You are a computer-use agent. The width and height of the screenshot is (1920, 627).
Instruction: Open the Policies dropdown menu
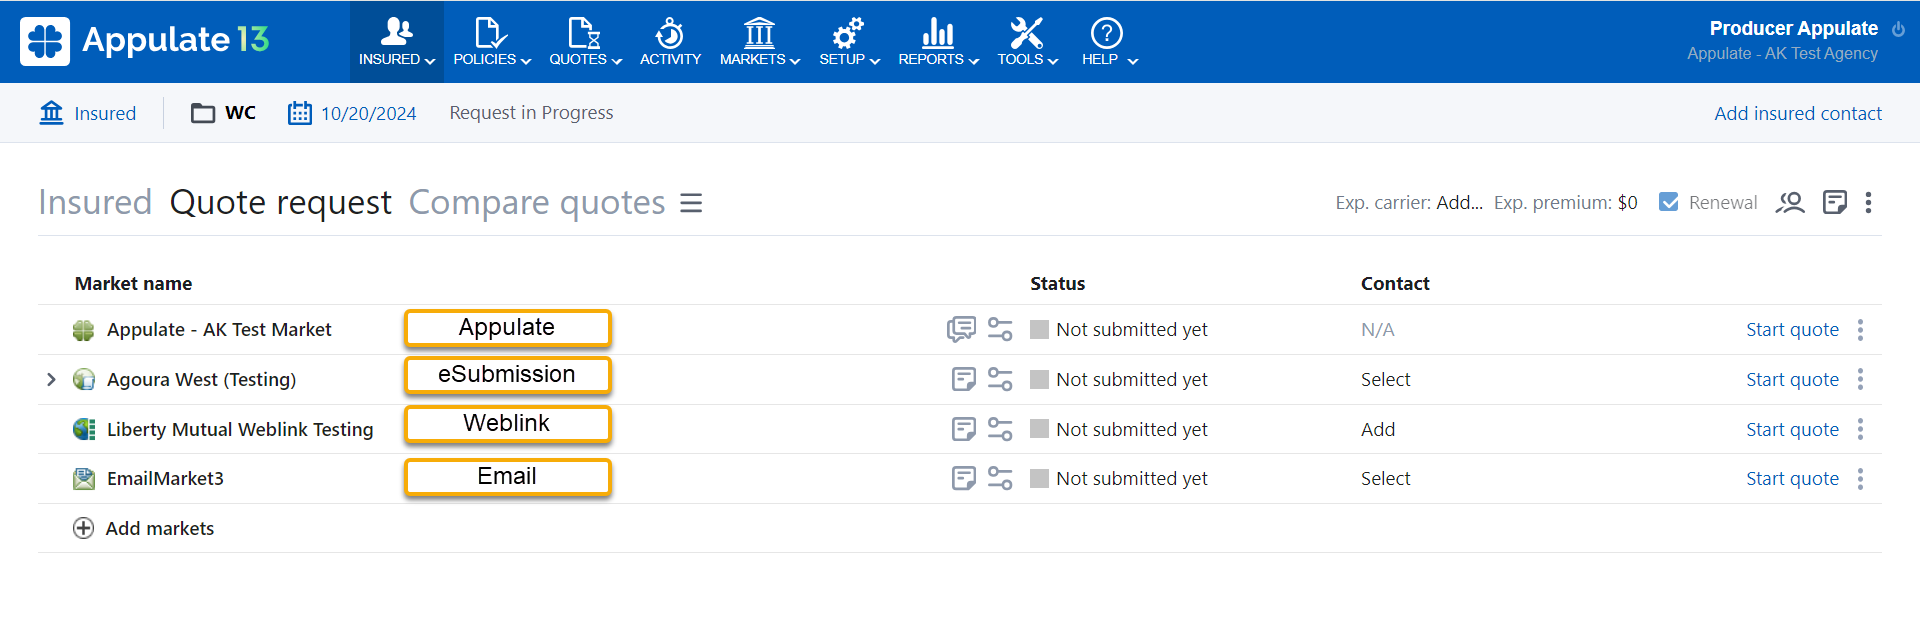491,42
